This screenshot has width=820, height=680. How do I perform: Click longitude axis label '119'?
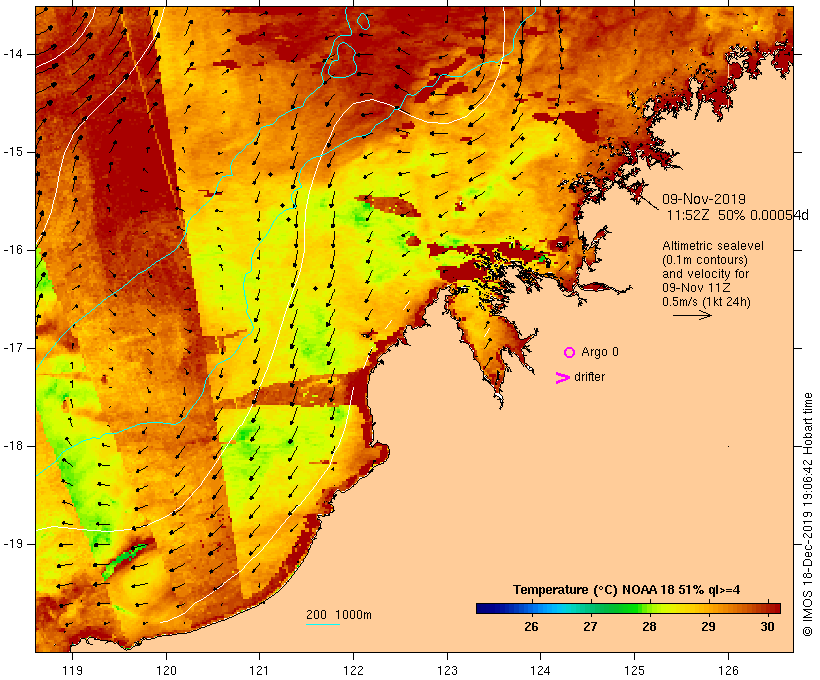point(72,670)
